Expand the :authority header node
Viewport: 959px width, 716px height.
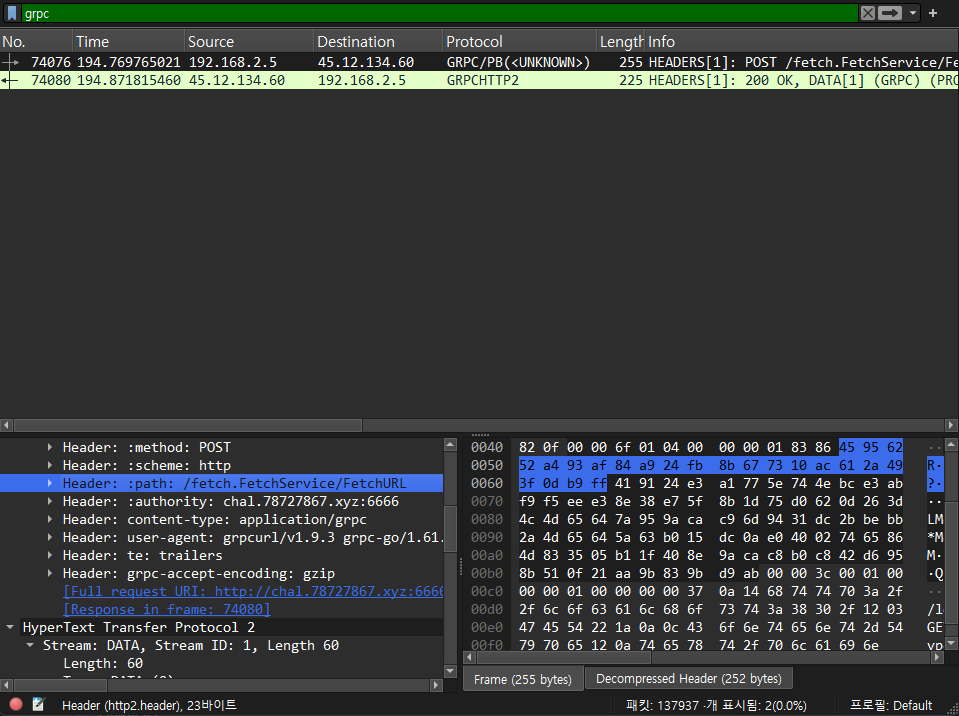point(50,501)
